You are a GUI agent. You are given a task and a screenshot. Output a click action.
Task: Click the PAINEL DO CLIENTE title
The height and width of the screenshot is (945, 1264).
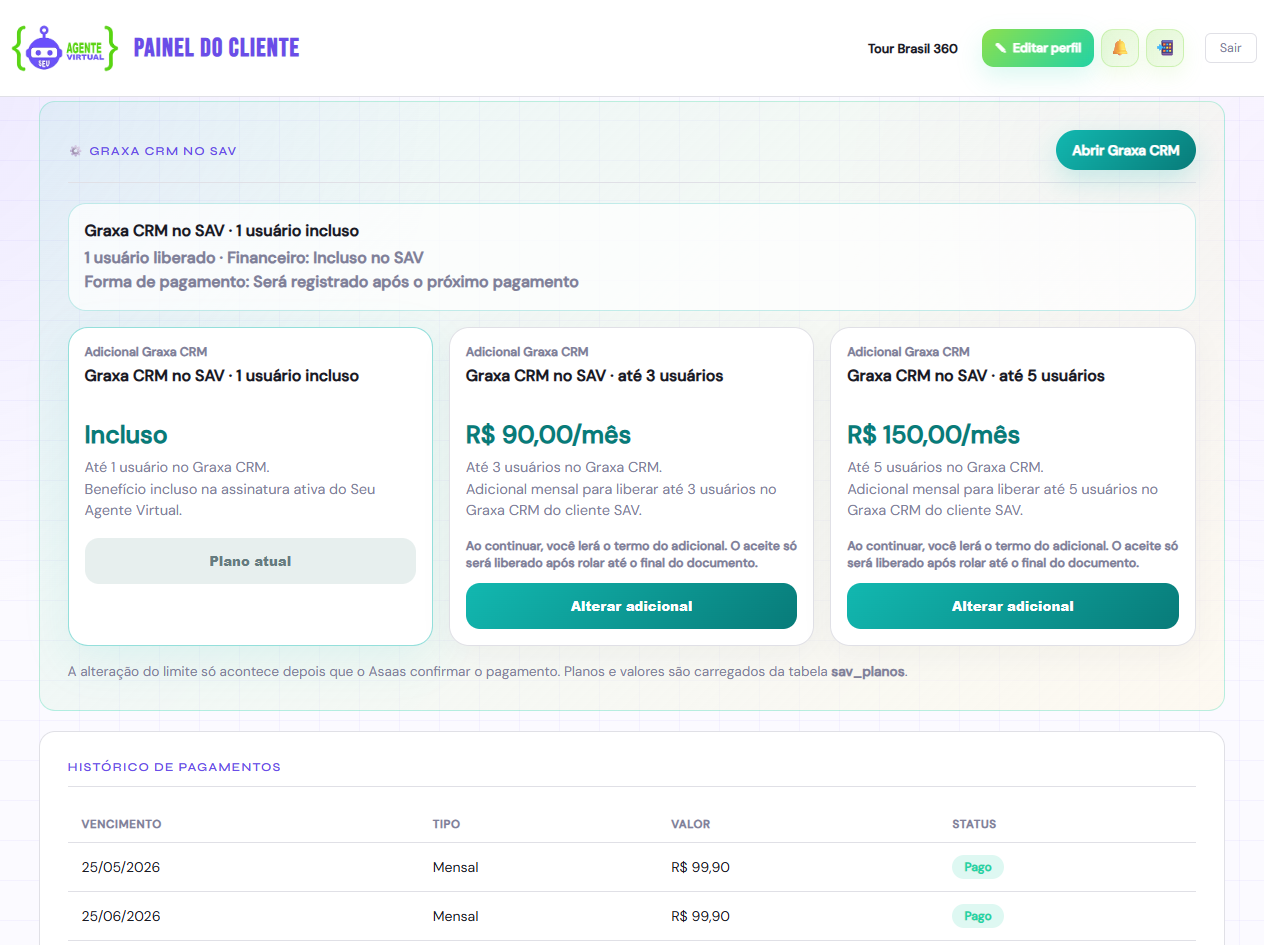216,47
